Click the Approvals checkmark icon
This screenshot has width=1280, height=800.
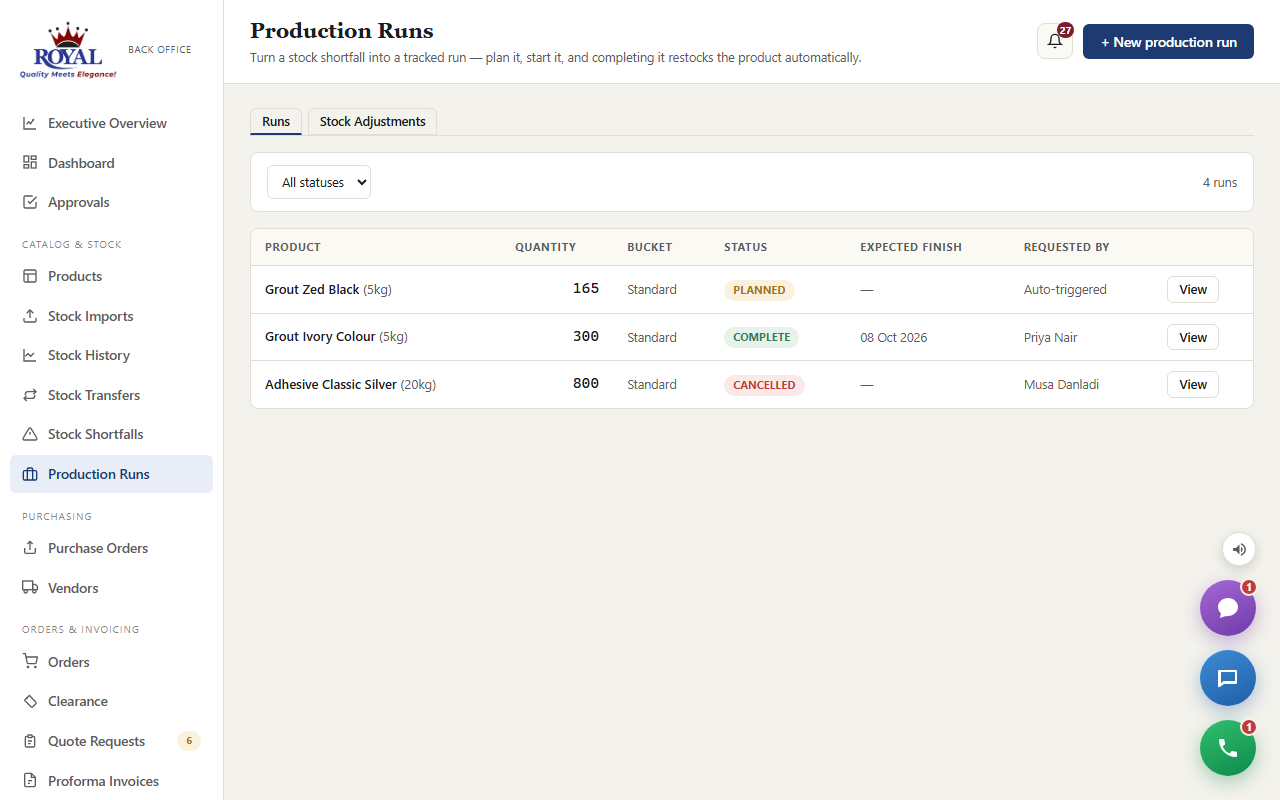pos(30,202)
